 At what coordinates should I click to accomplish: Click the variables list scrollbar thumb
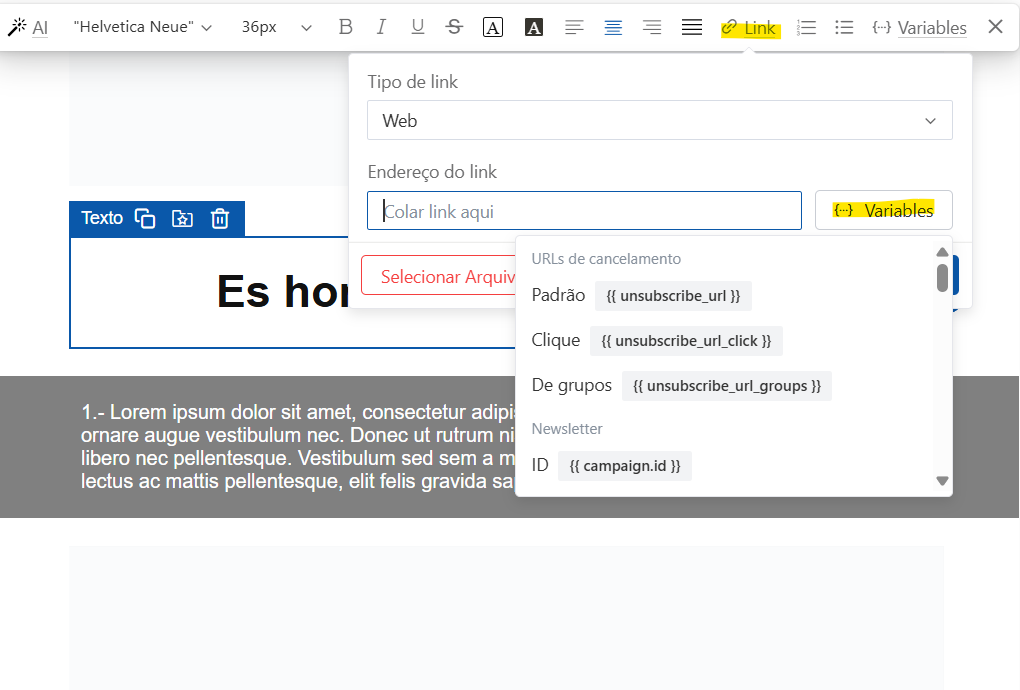click(942, 278)
